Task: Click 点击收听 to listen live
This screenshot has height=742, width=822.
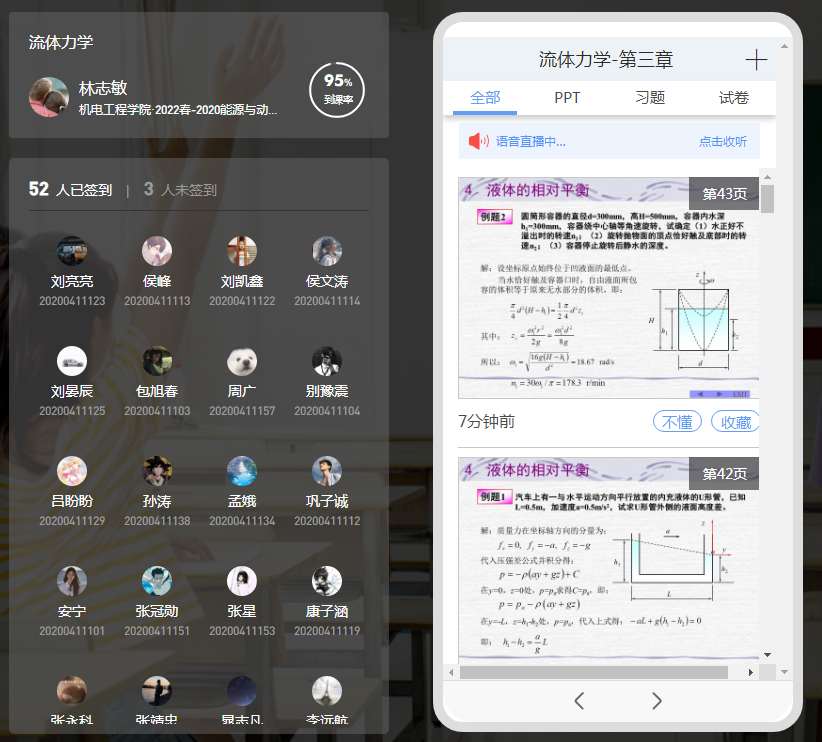Action: pos(722,142)
